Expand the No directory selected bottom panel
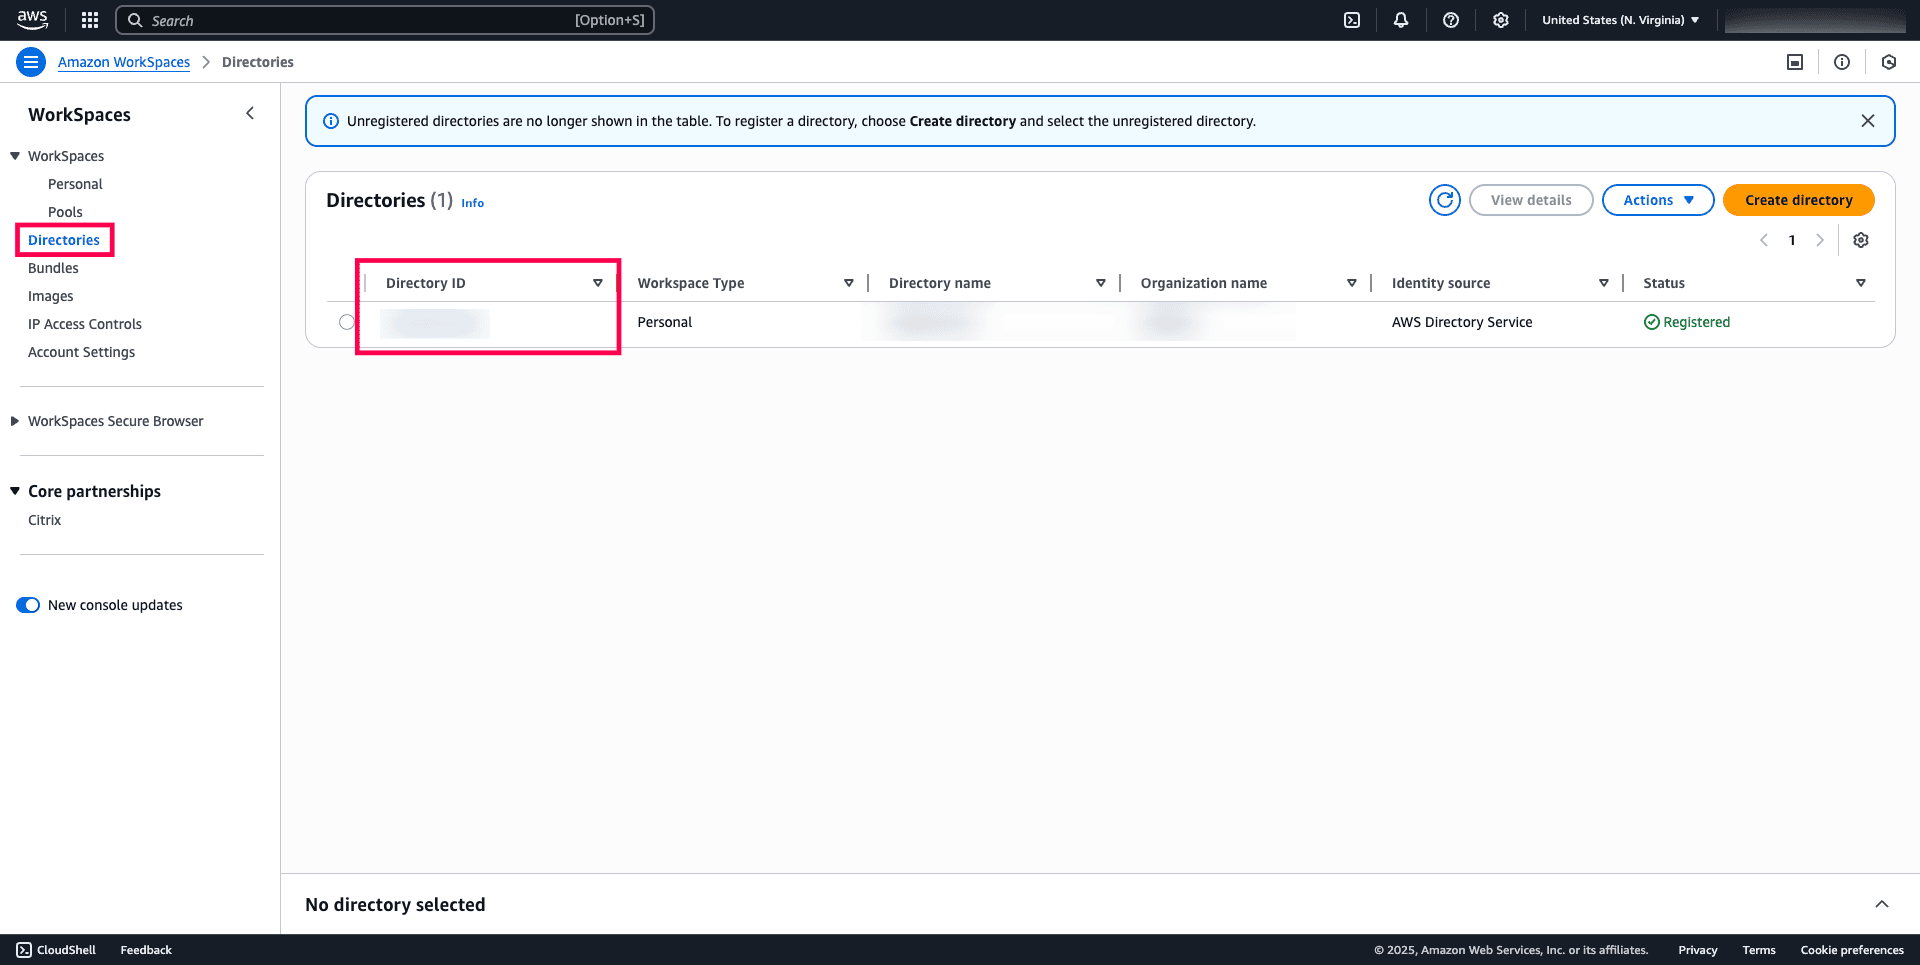Viewport: 1920px width, 965px height. (1882, 904)
